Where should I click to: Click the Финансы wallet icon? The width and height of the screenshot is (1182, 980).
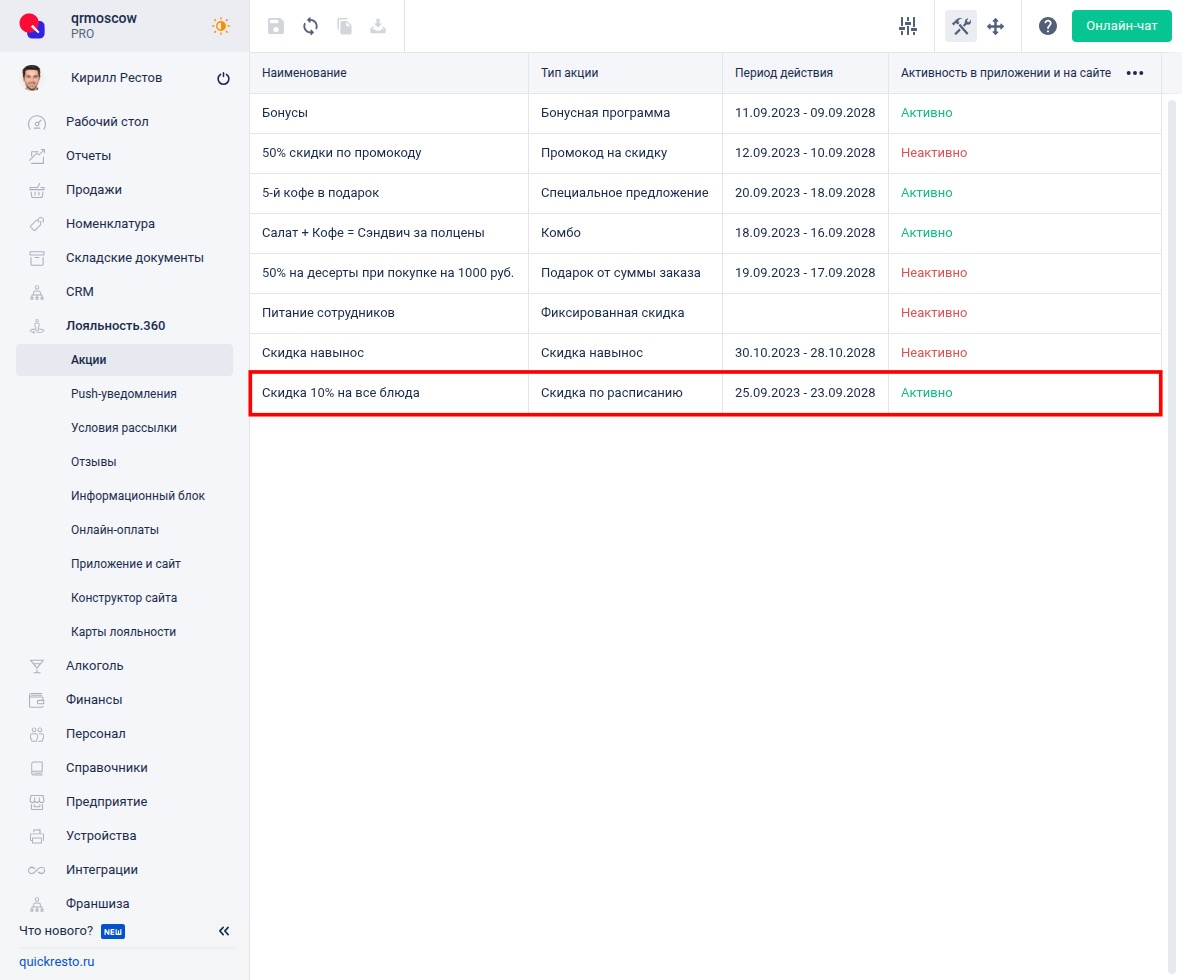(36, 700)
